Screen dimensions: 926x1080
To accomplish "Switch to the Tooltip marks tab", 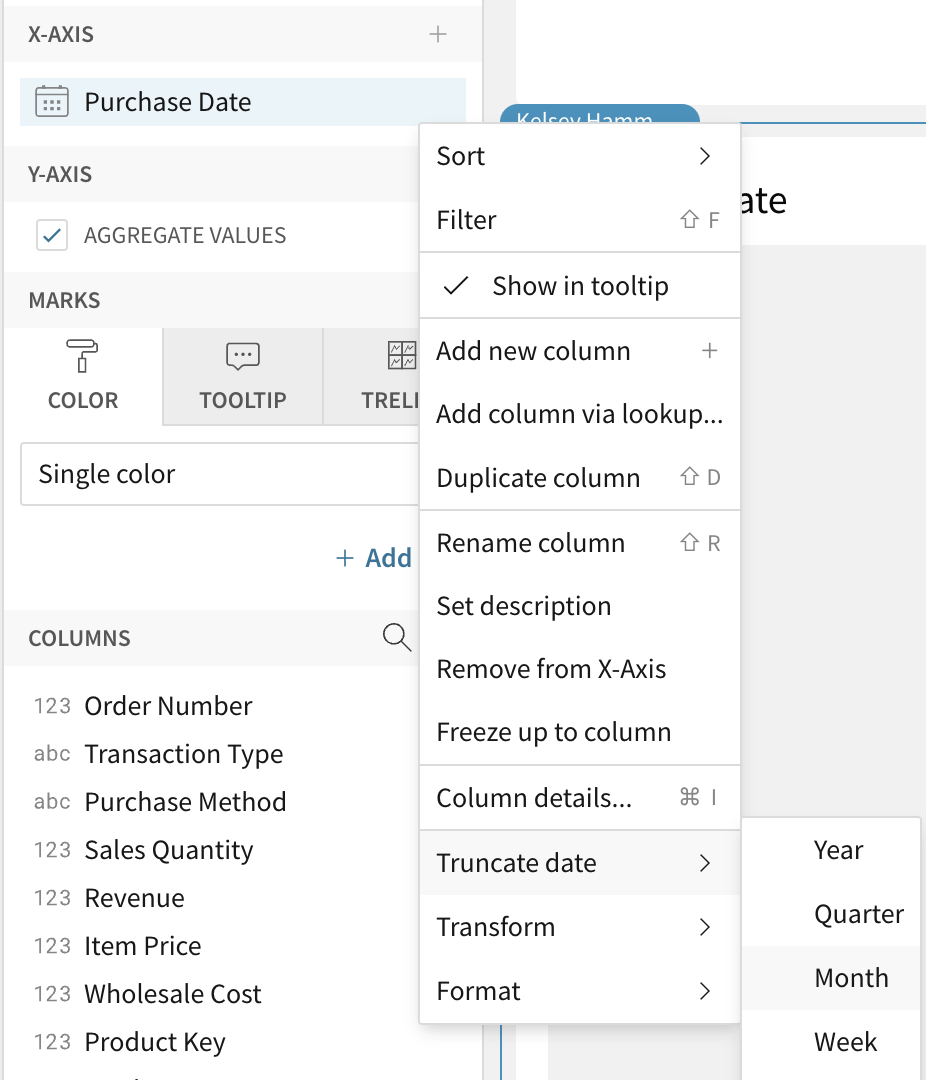I will click(242, 376).
